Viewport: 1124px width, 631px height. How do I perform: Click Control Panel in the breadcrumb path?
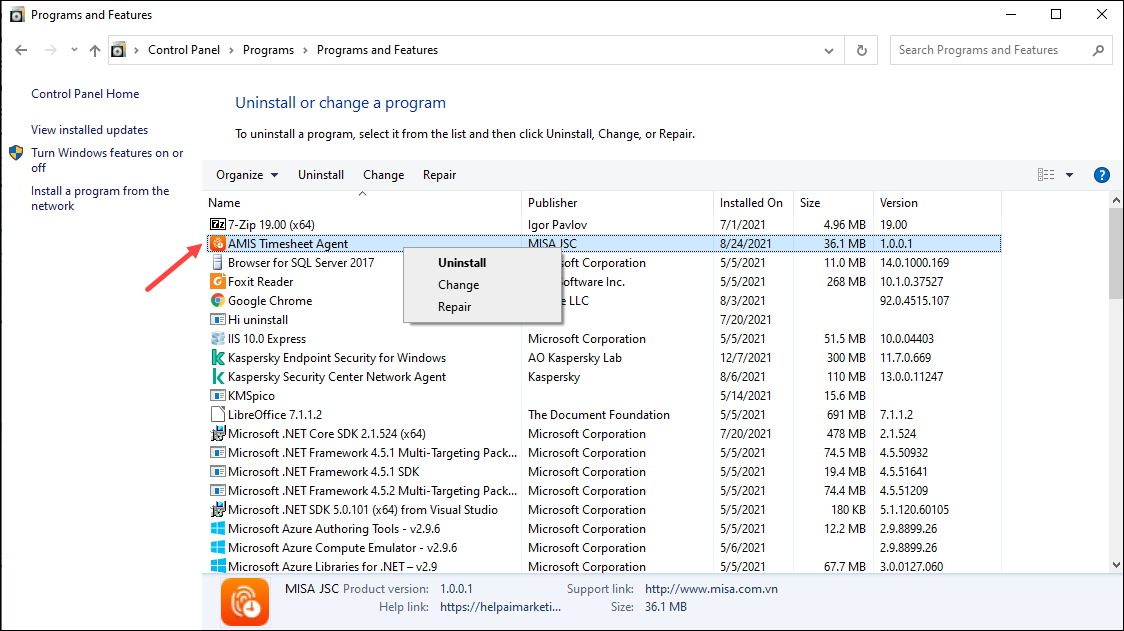(184, 50)
